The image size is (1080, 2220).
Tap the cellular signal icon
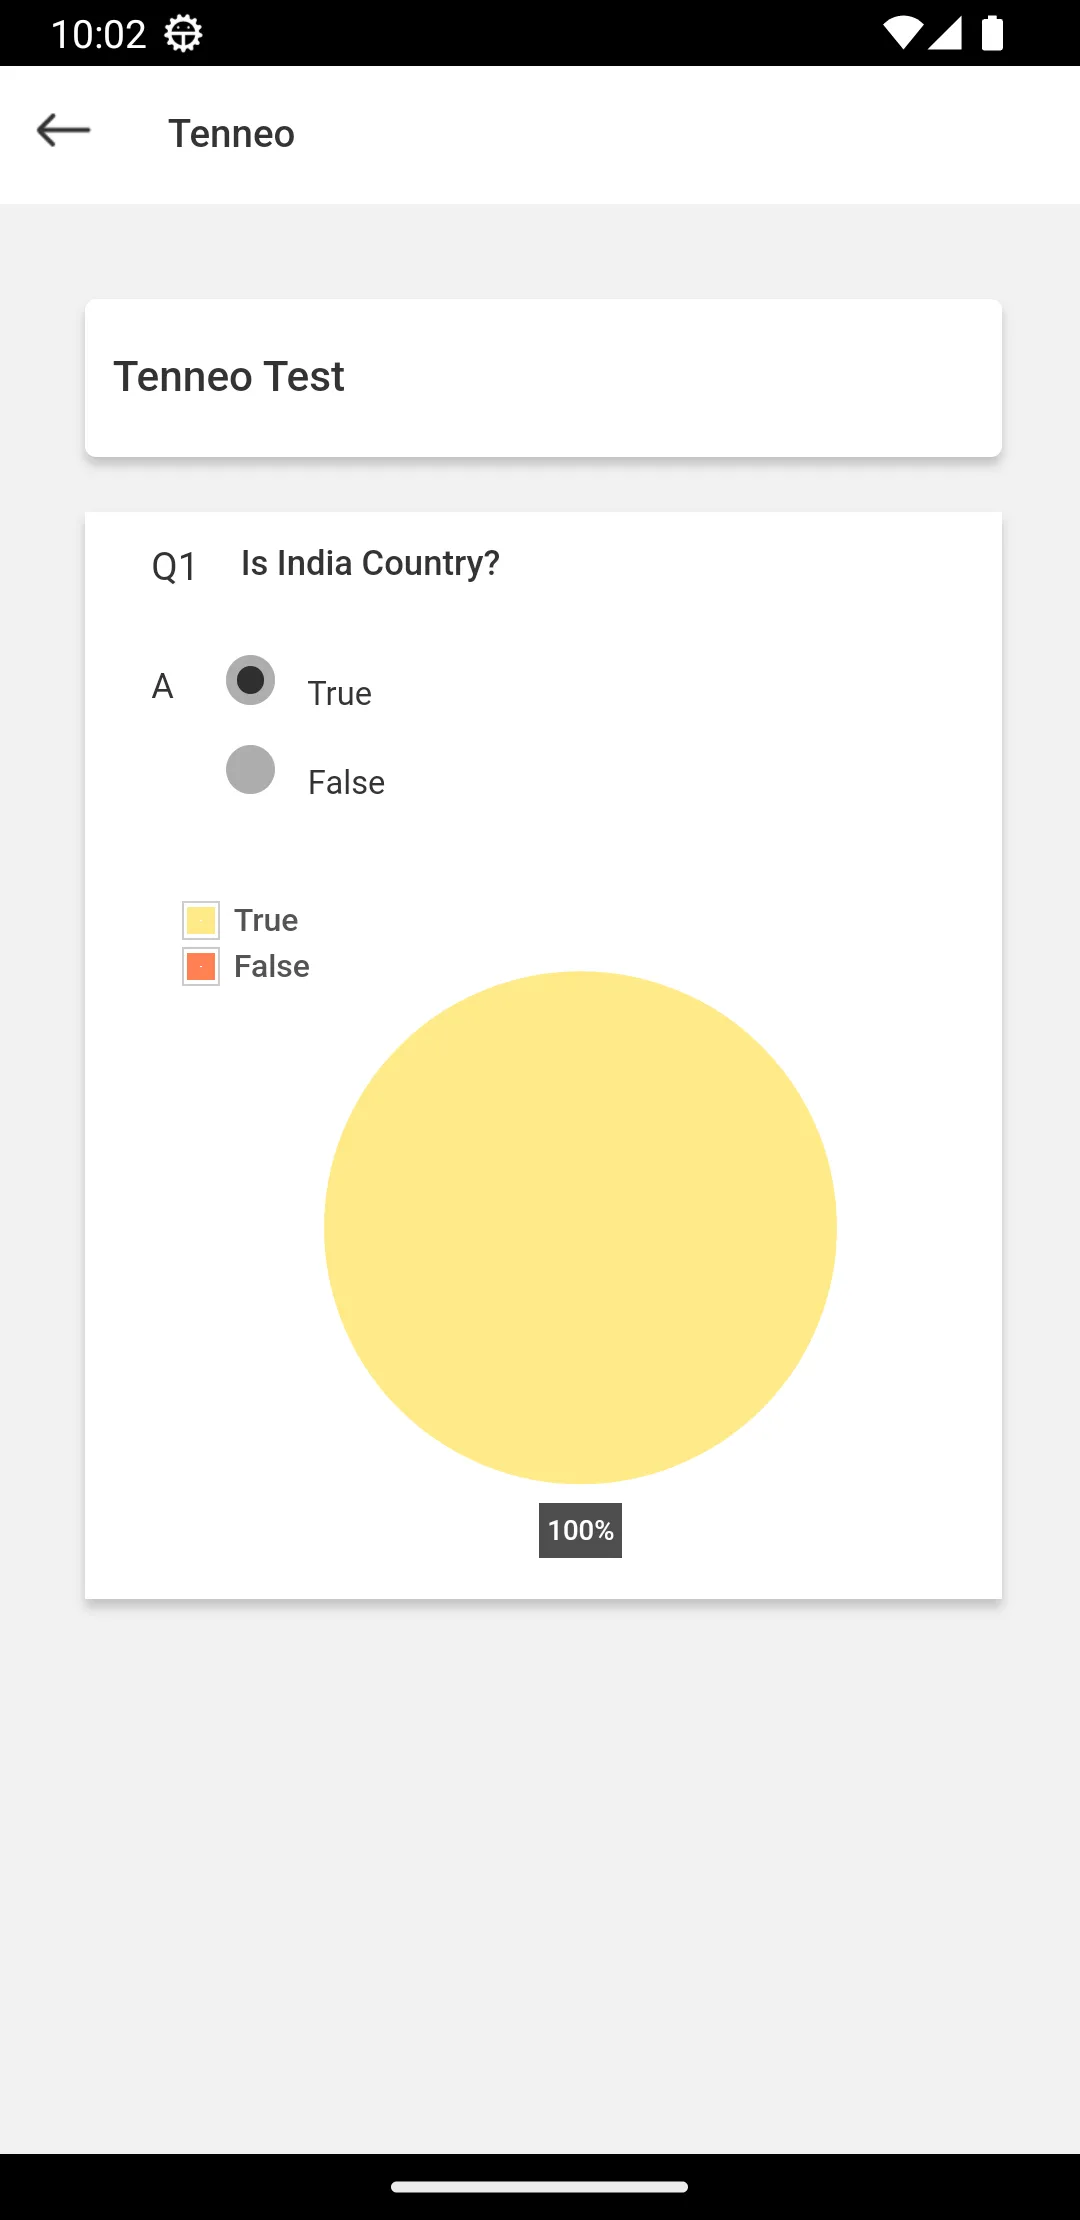tap(945, 33)
